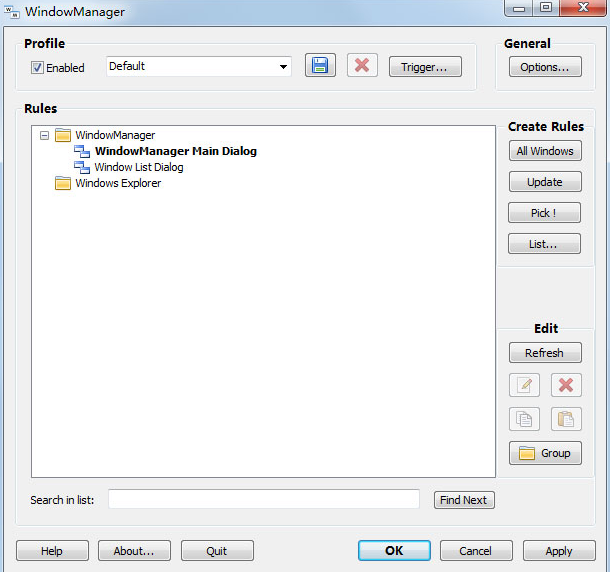
Task: Select the Window List Dialog rule
Action: pyautogui.click(x=139, y=167)
